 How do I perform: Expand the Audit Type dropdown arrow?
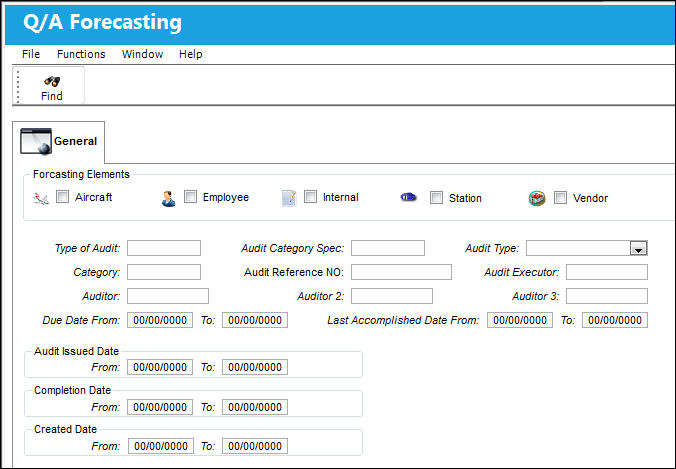[x=638, y=249]
